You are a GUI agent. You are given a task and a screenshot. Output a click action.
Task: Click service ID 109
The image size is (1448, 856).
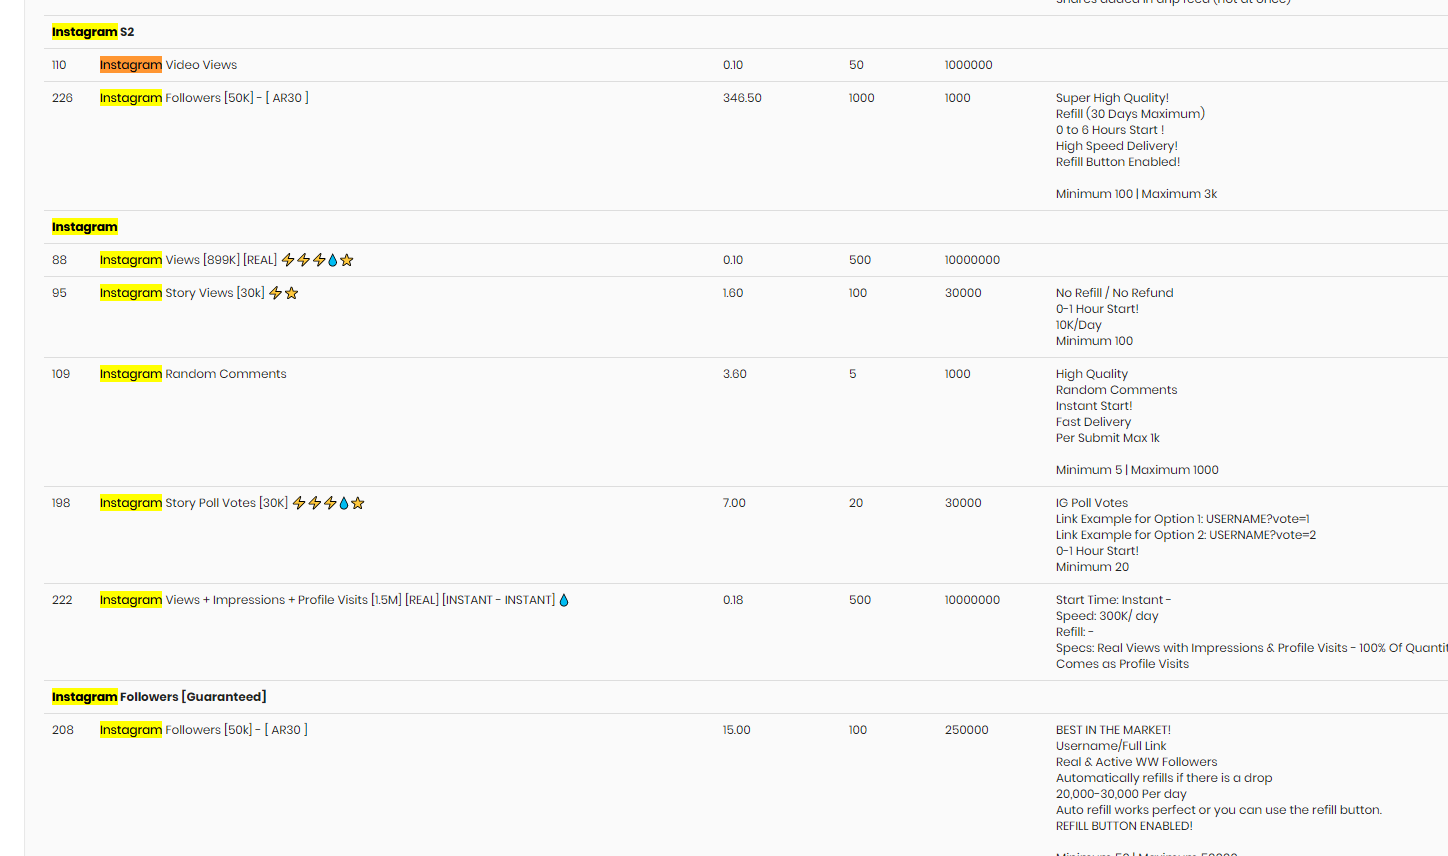point(61,374)
